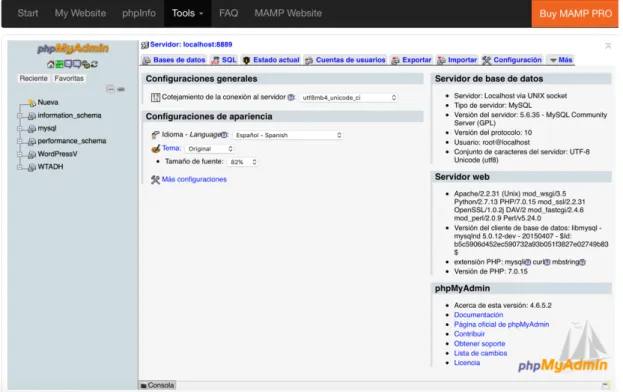The width and height of the screenshot is (623, 392).
Task: Open the Consola panel
Action: [x=157, y=385]
